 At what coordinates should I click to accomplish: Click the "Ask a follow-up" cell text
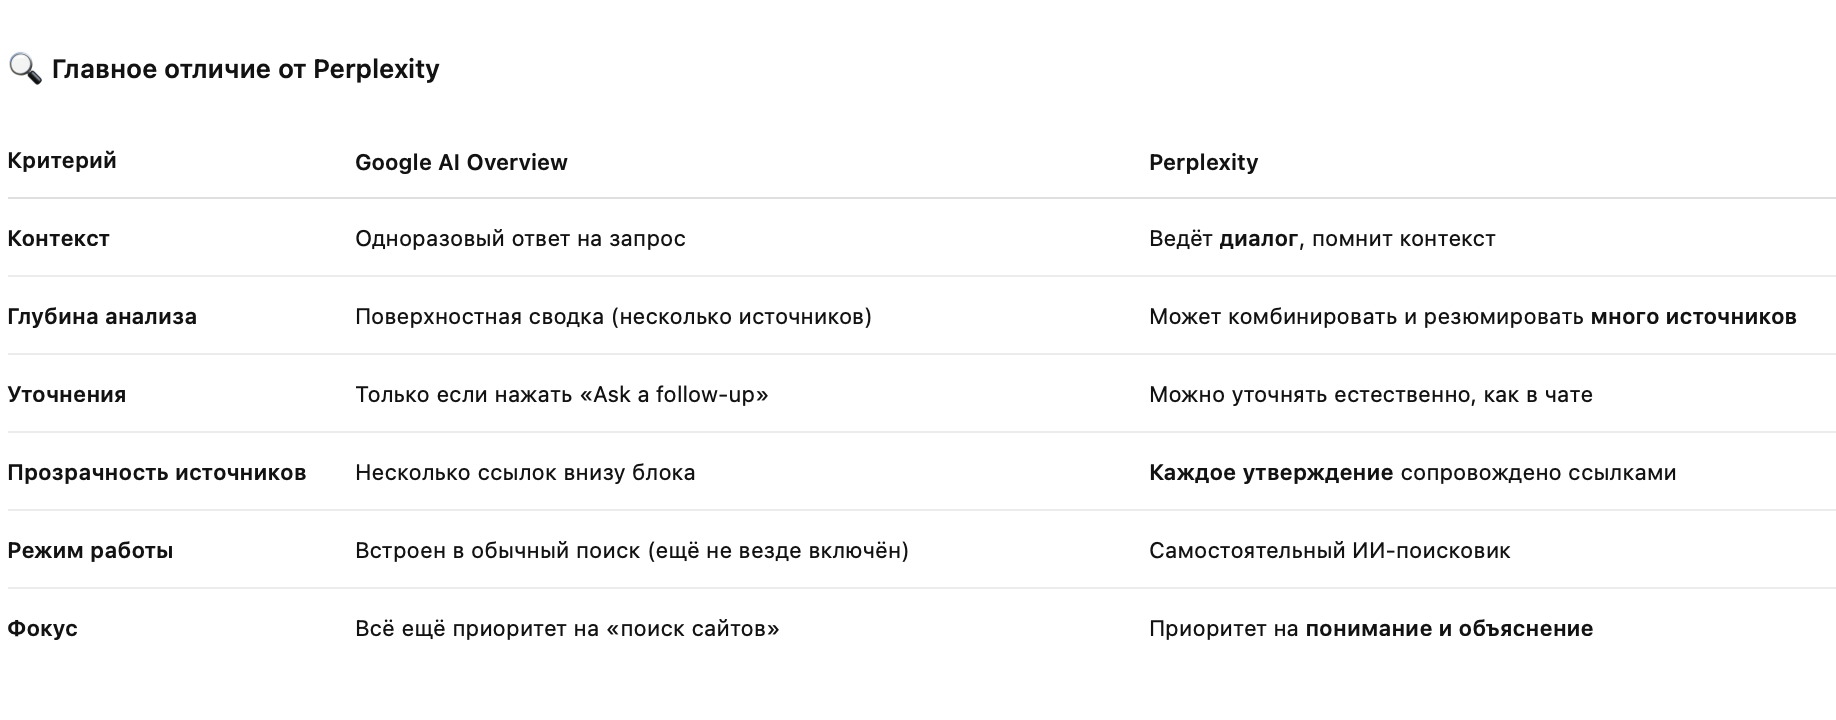674,395
